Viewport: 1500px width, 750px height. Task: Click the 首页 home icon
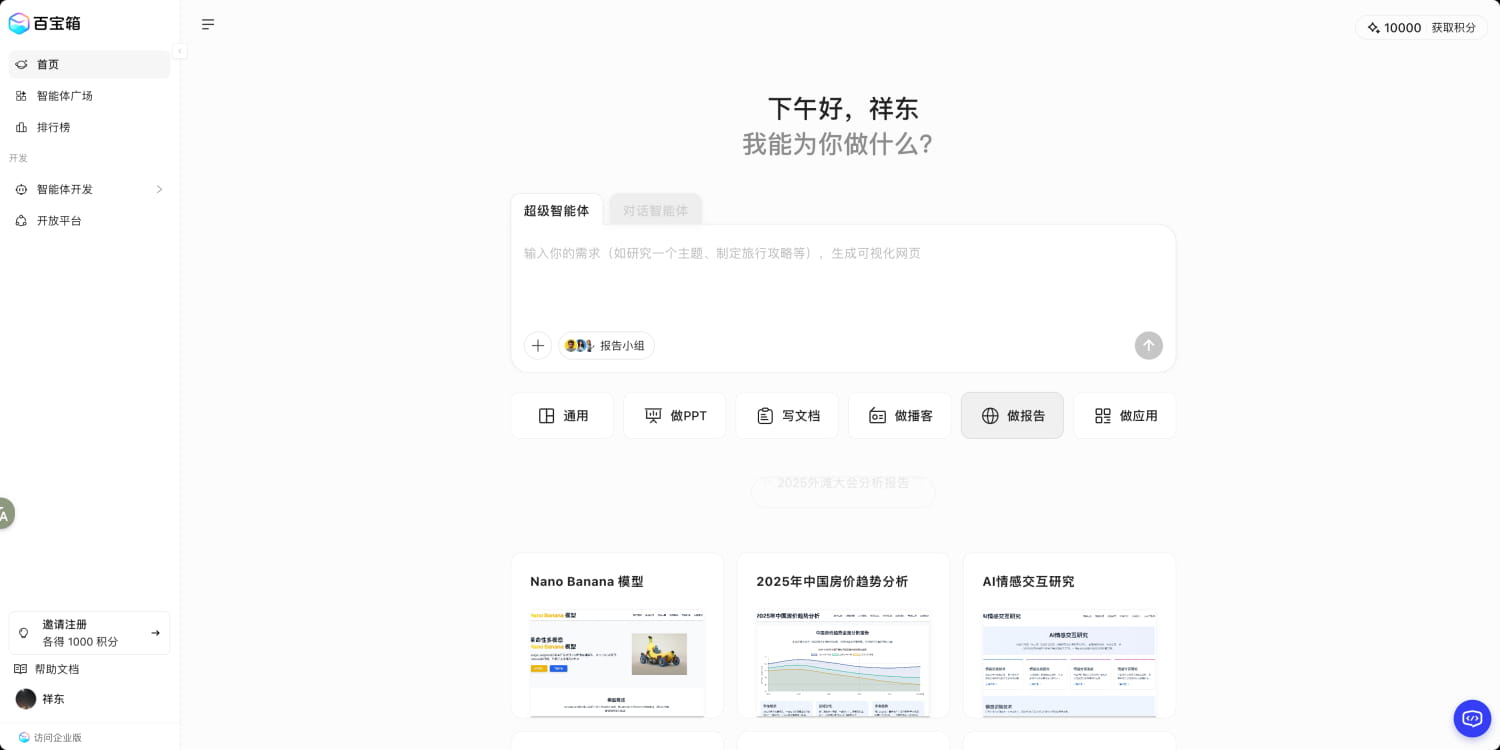pyautogui.click(x=21, y=64)
